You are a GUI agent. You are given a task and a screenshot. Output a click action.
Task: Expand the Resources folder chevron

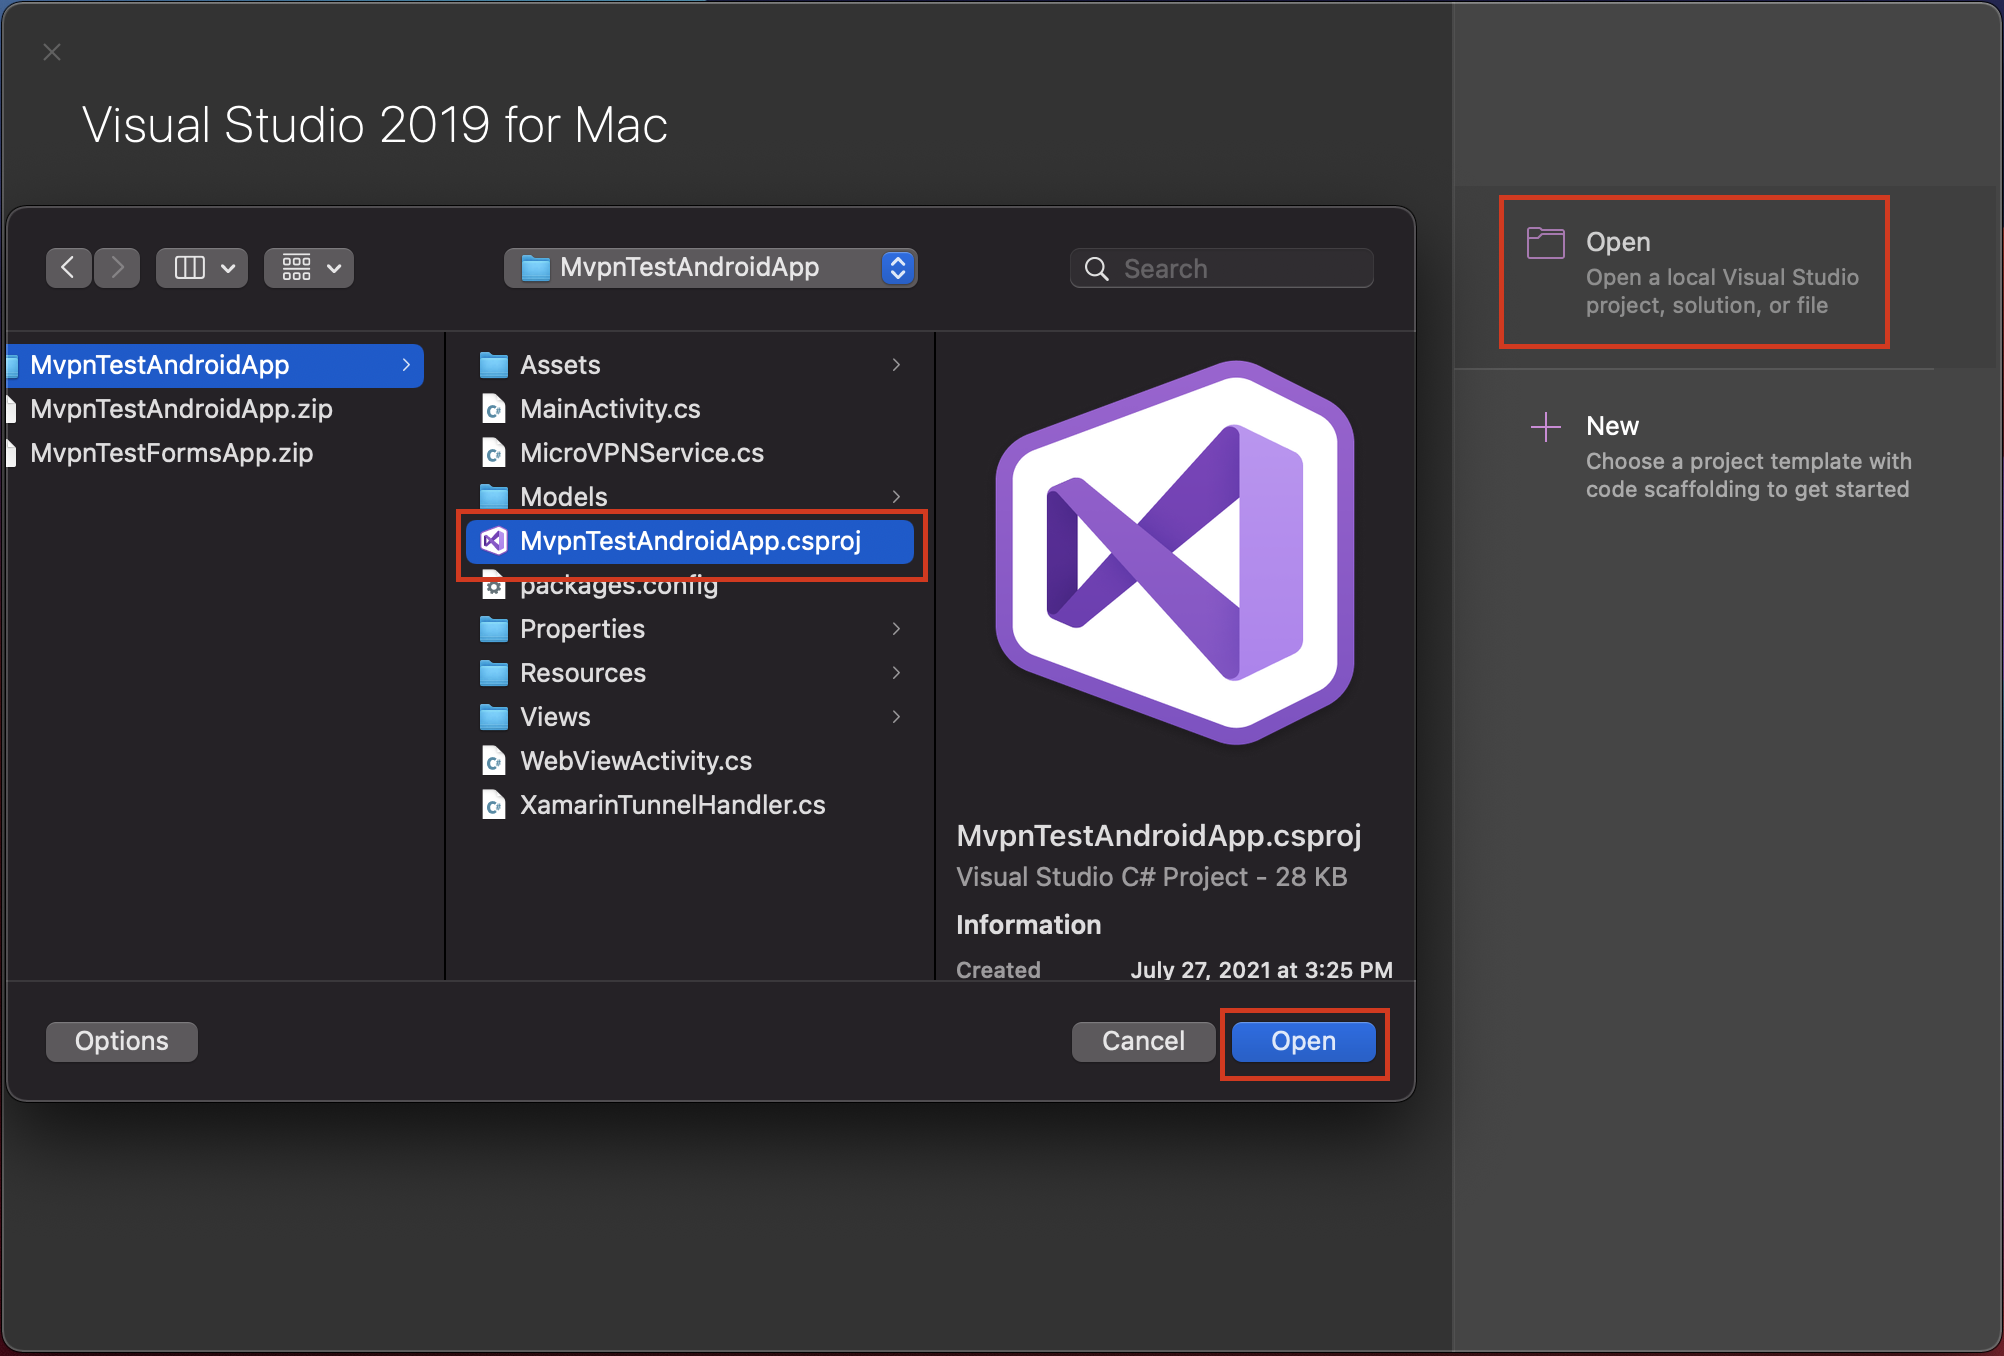896,673
